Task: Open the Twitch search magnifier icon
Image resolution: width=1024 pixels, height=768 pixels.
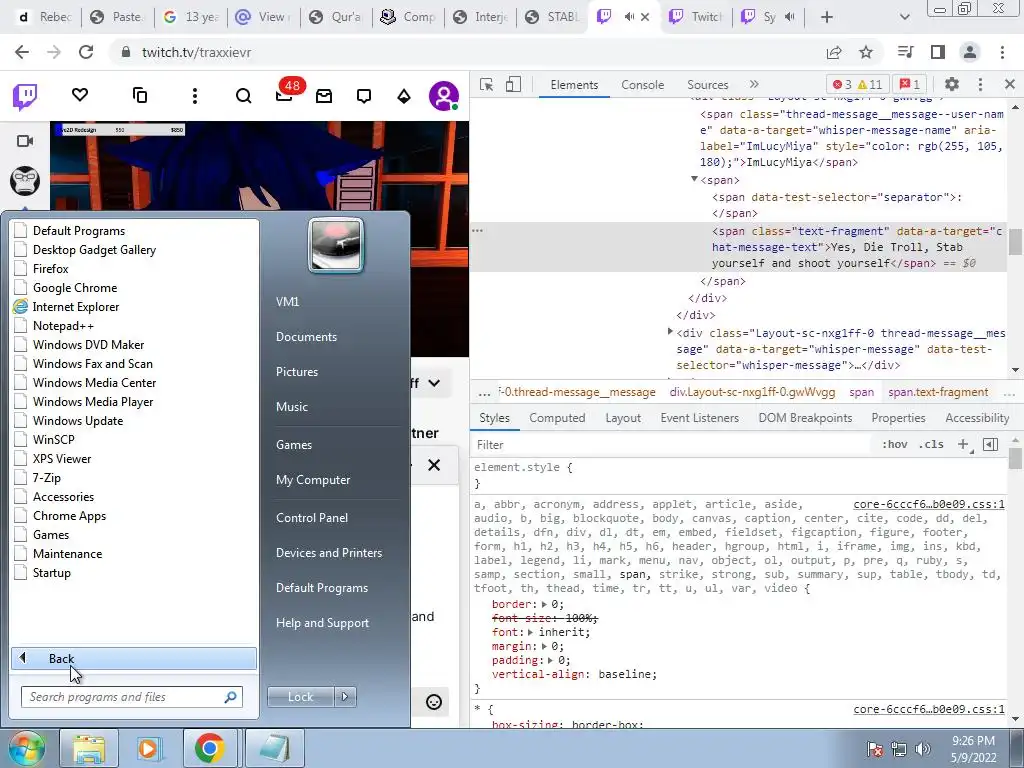Action: (244, 96)
